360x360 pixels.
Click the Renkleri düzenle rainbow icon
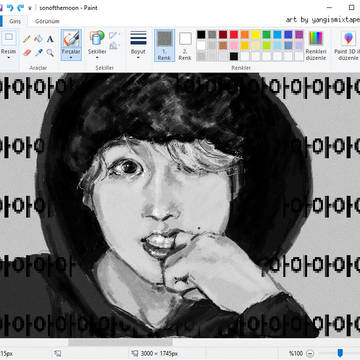click(x=316, y=38)
